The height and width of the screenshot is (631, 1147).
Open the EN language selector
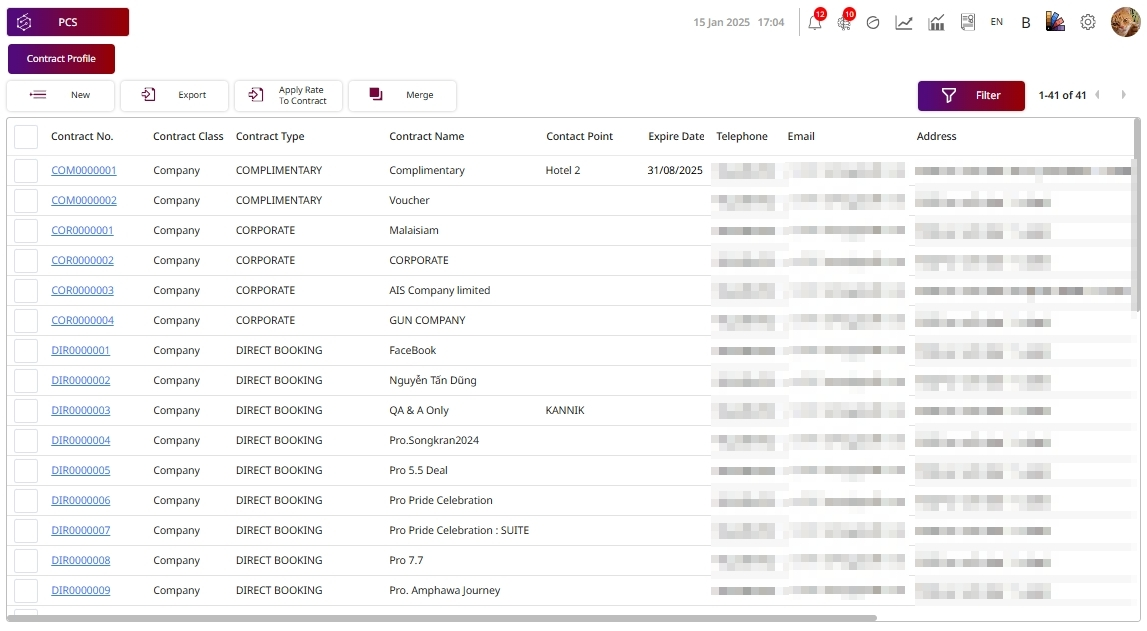[997, 22]
